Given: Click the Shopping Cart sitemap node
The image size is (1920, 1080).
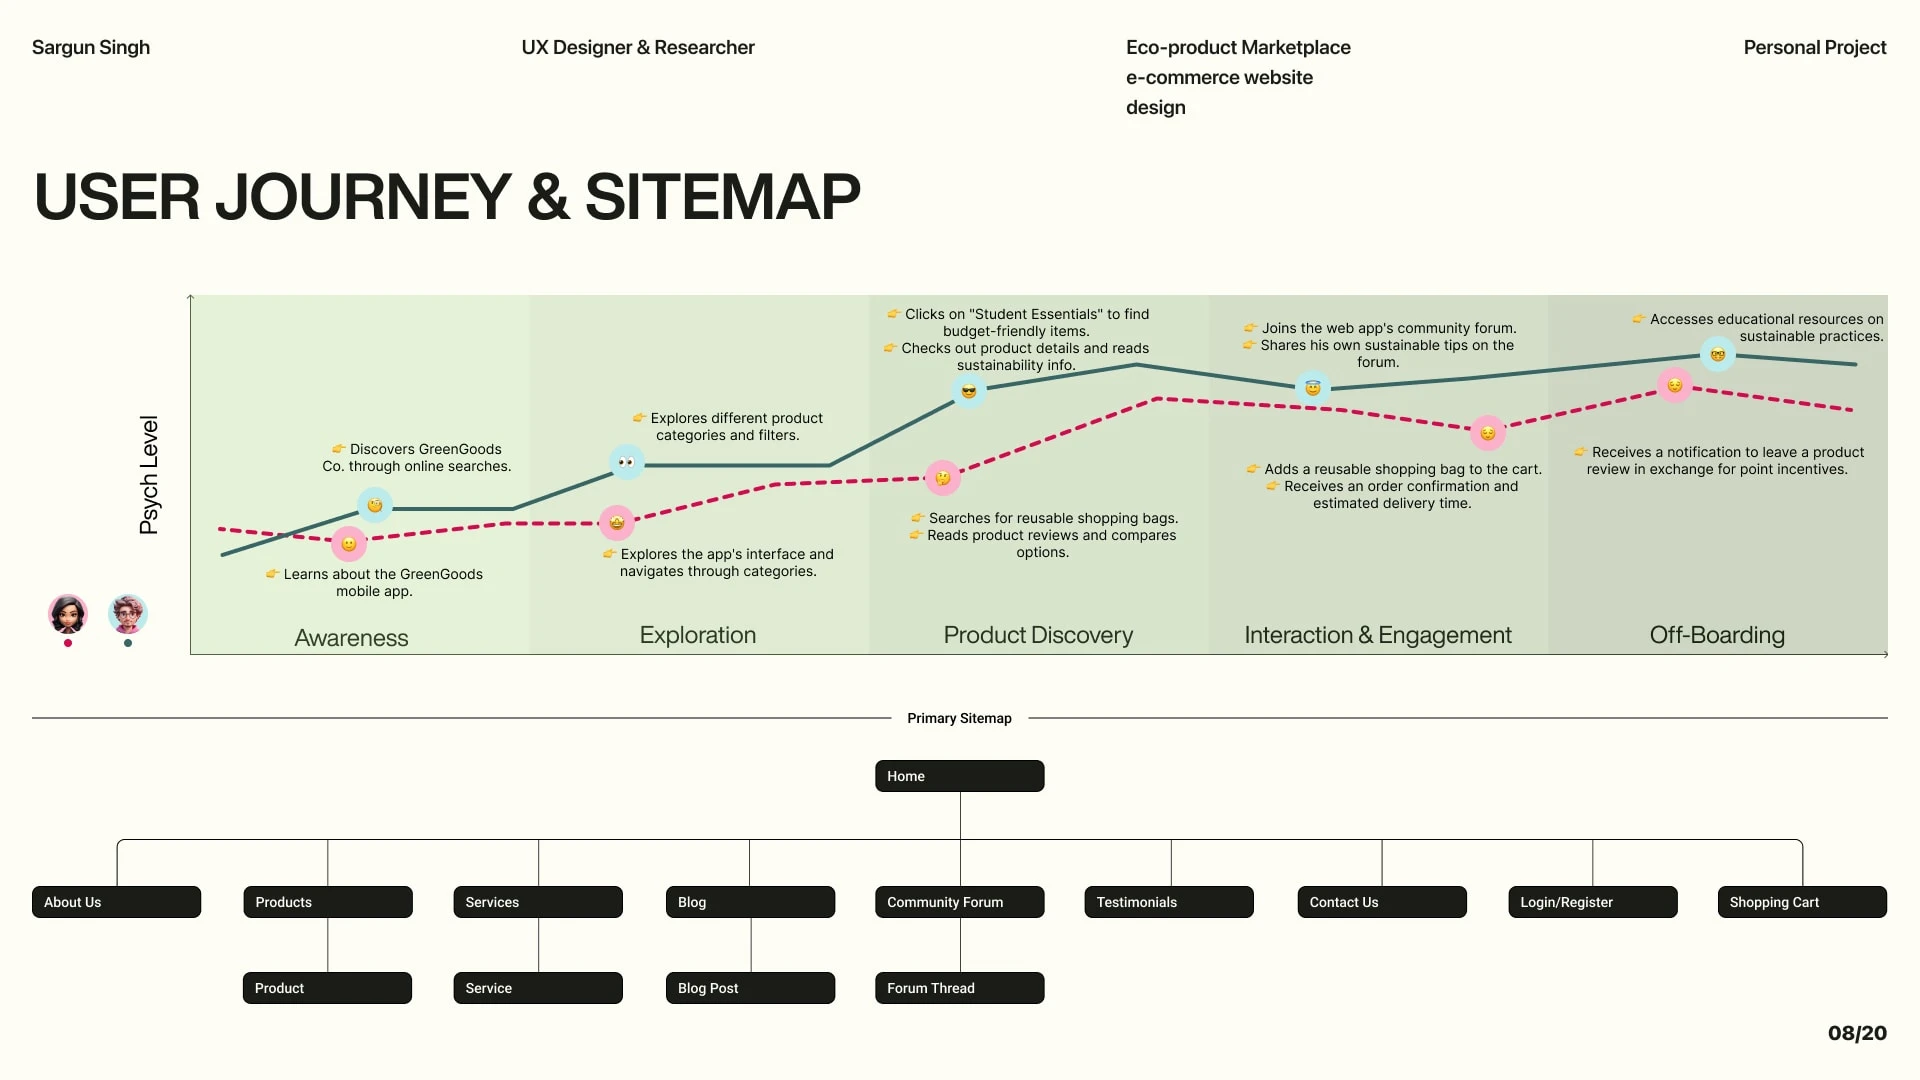Looking at the screenshot, I should click(1801, 902).
